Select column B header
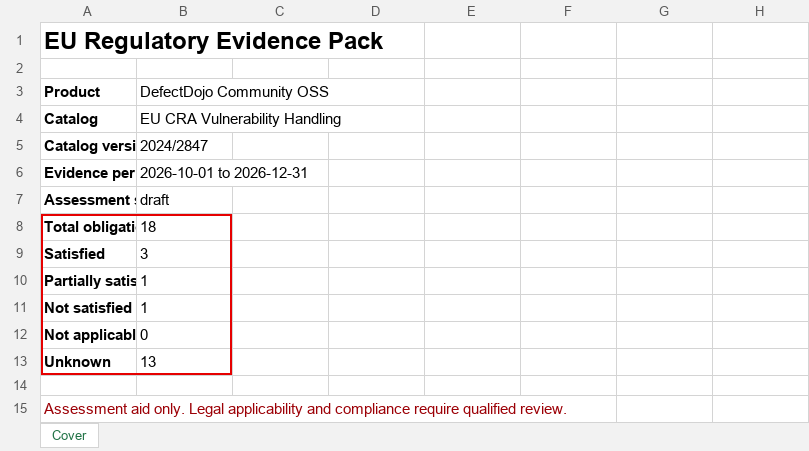809x451 pixels. 184,11
